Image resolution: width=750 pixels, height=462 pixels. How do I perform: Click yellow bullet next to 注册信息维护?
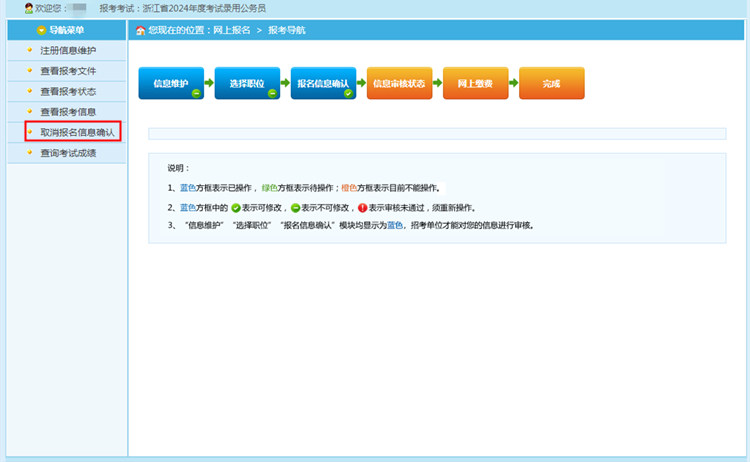pyautogui.click(x=30, y=49)
